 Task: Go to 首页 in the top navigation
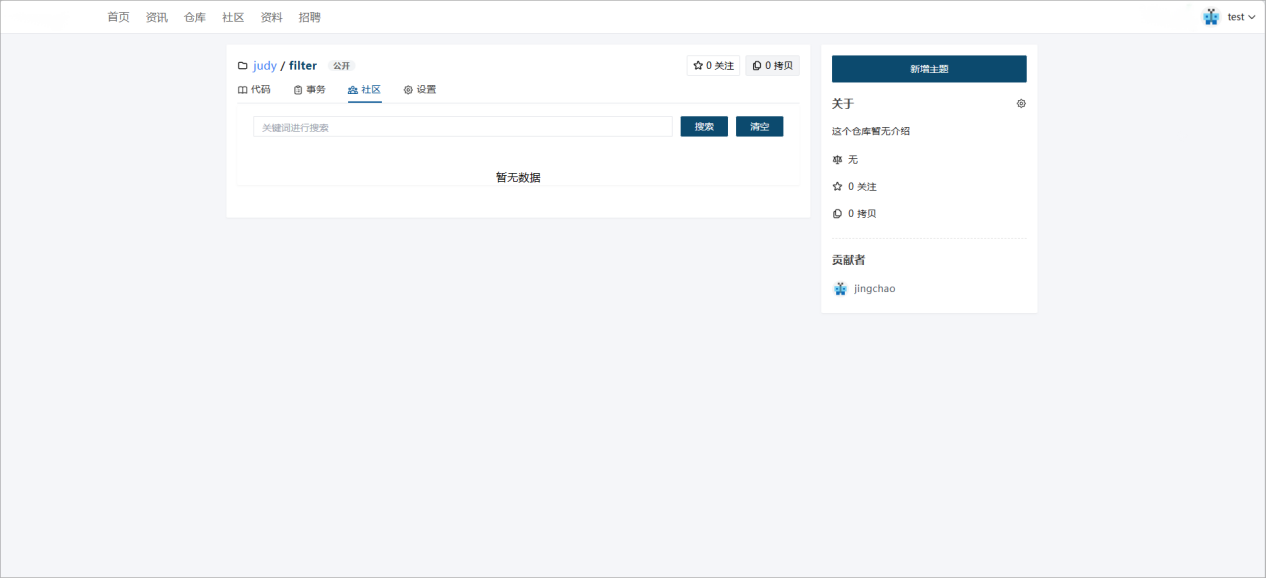click(118, 17)
